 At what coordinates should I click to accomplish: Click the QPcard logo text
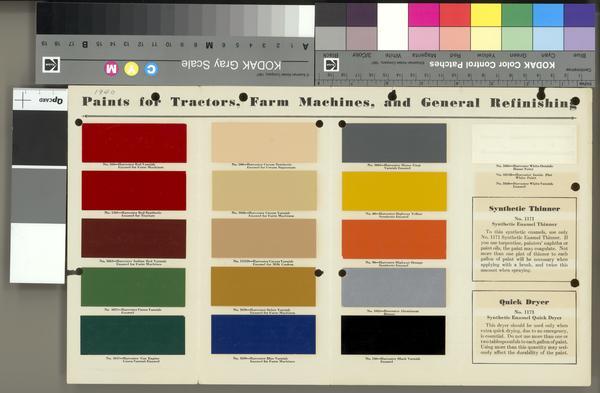pos(51,100)
